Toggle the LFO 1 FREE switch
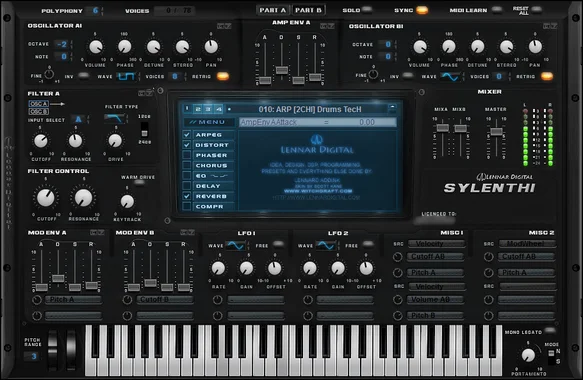This screenshot has width=583, height=380. (278, 245)
